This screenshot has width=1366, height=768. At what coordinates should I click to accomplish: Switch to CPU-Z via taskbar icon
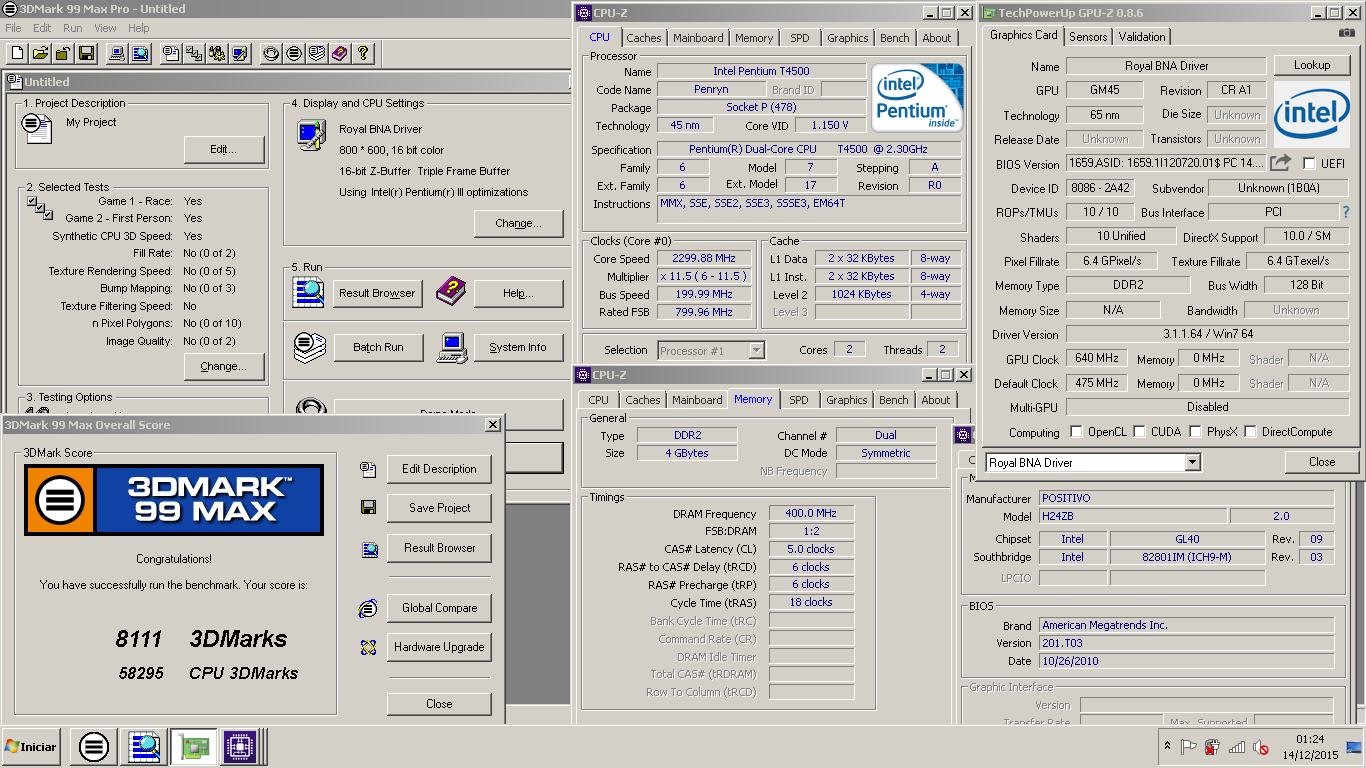coord(241,746)
